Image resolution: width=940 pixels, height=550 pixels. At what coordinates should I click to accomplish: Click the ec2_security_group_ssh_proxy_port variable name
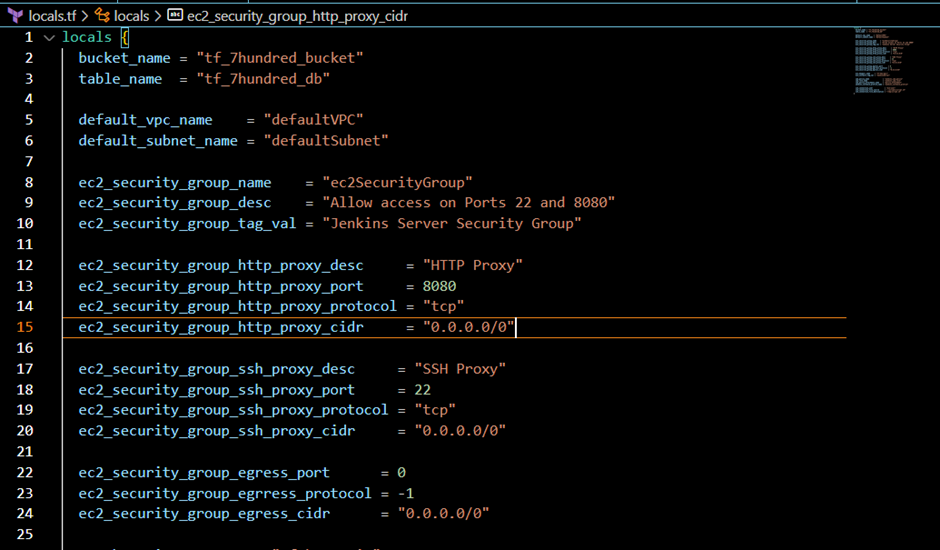(216, 389)
